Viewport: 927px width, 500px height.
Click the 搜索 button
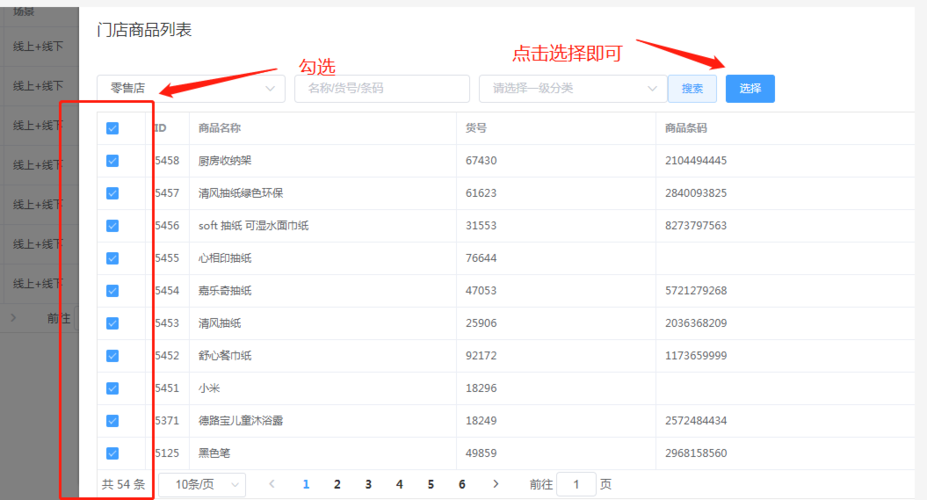pos(692,89)
